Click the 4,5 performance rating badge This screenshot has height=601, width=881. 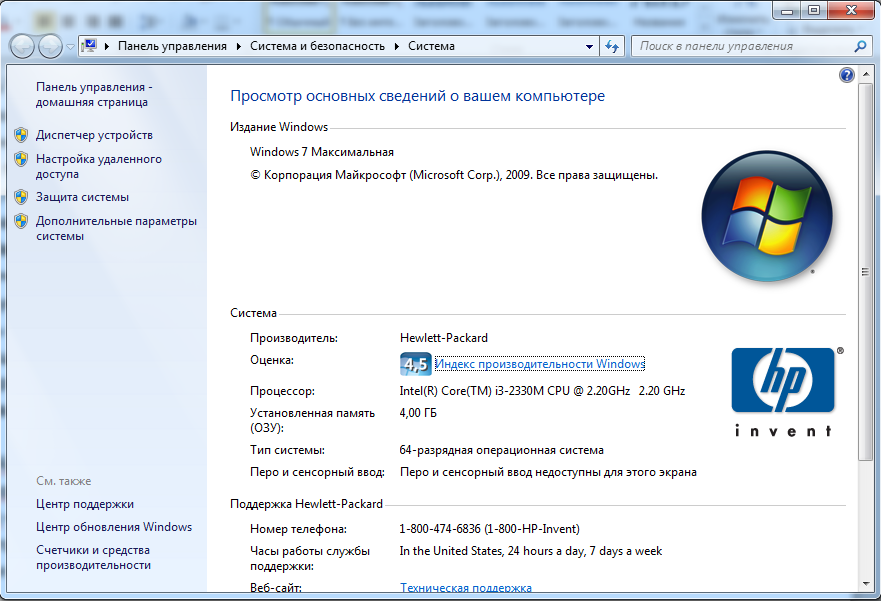pos(415,364)
